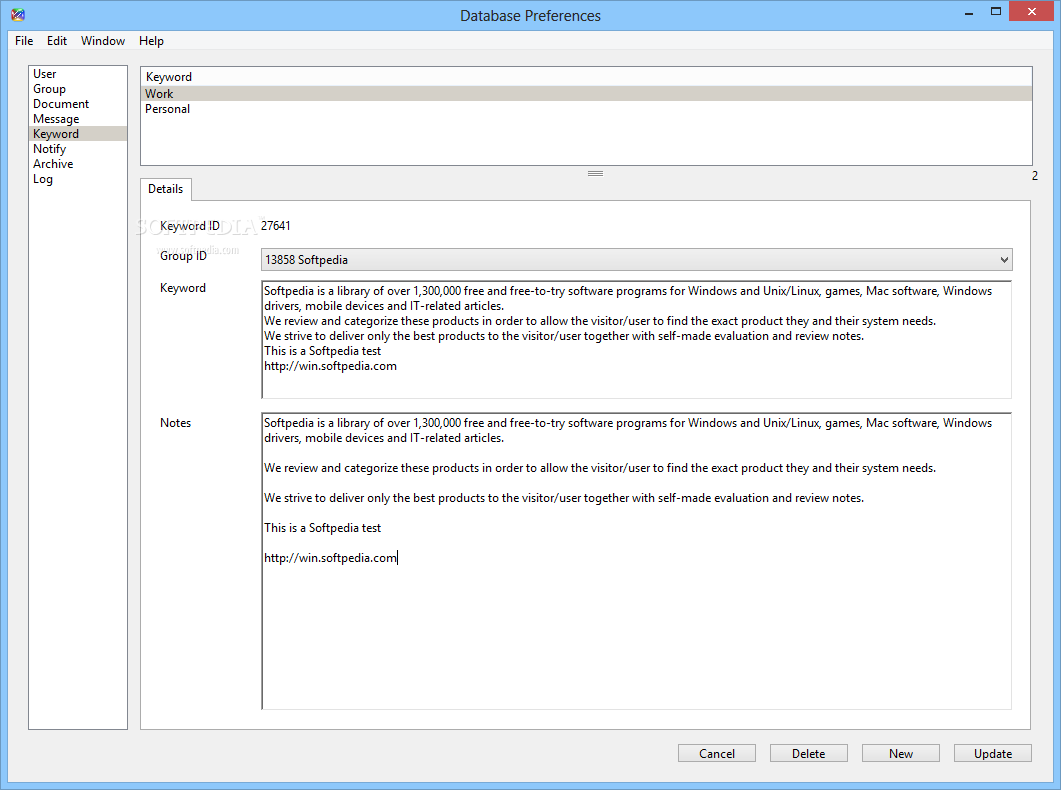
Task: Click the Keyword ID value 27641
Action: 275,226
